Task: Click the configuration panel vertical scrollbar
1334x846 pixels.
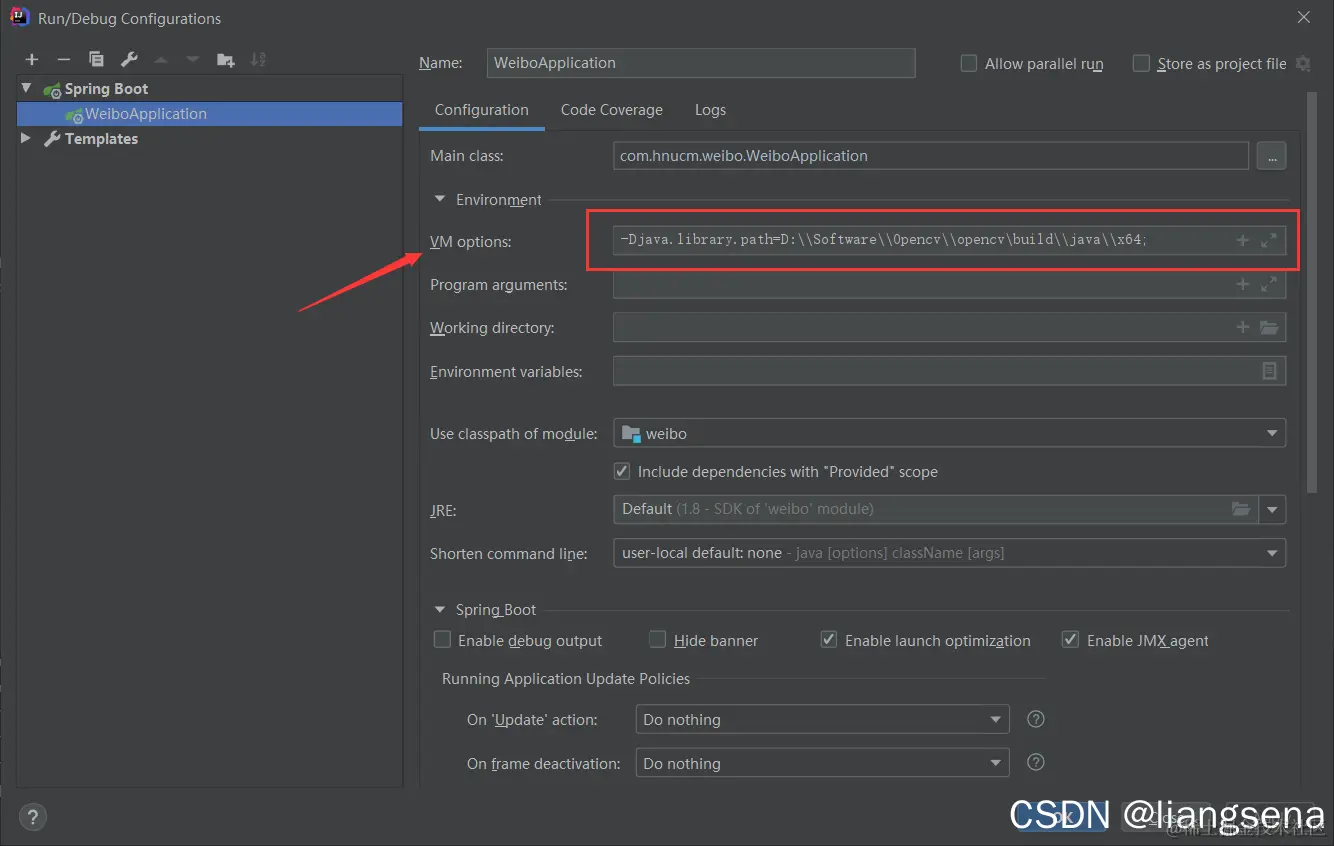Action: 1313,291
